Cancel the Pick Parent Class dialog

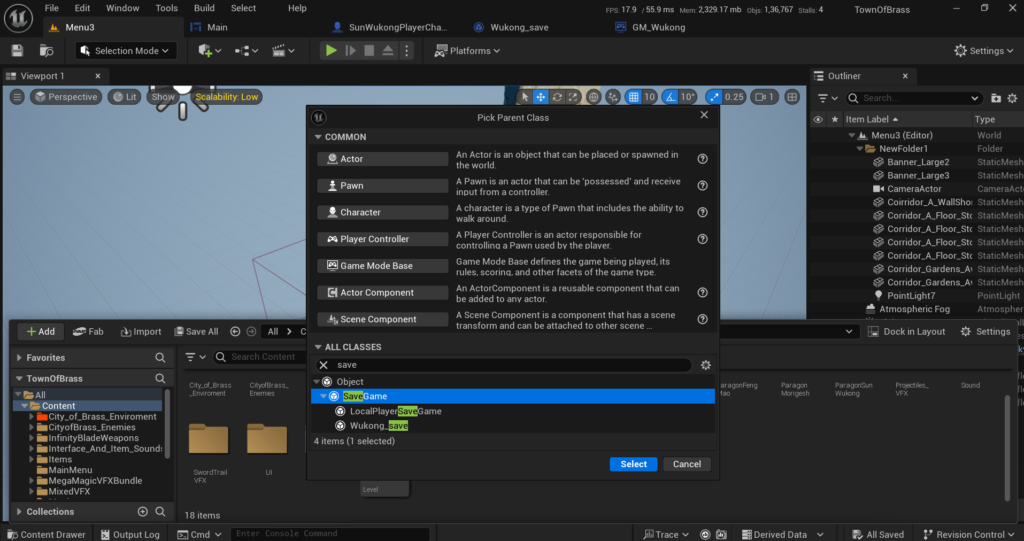click(687, 464)
